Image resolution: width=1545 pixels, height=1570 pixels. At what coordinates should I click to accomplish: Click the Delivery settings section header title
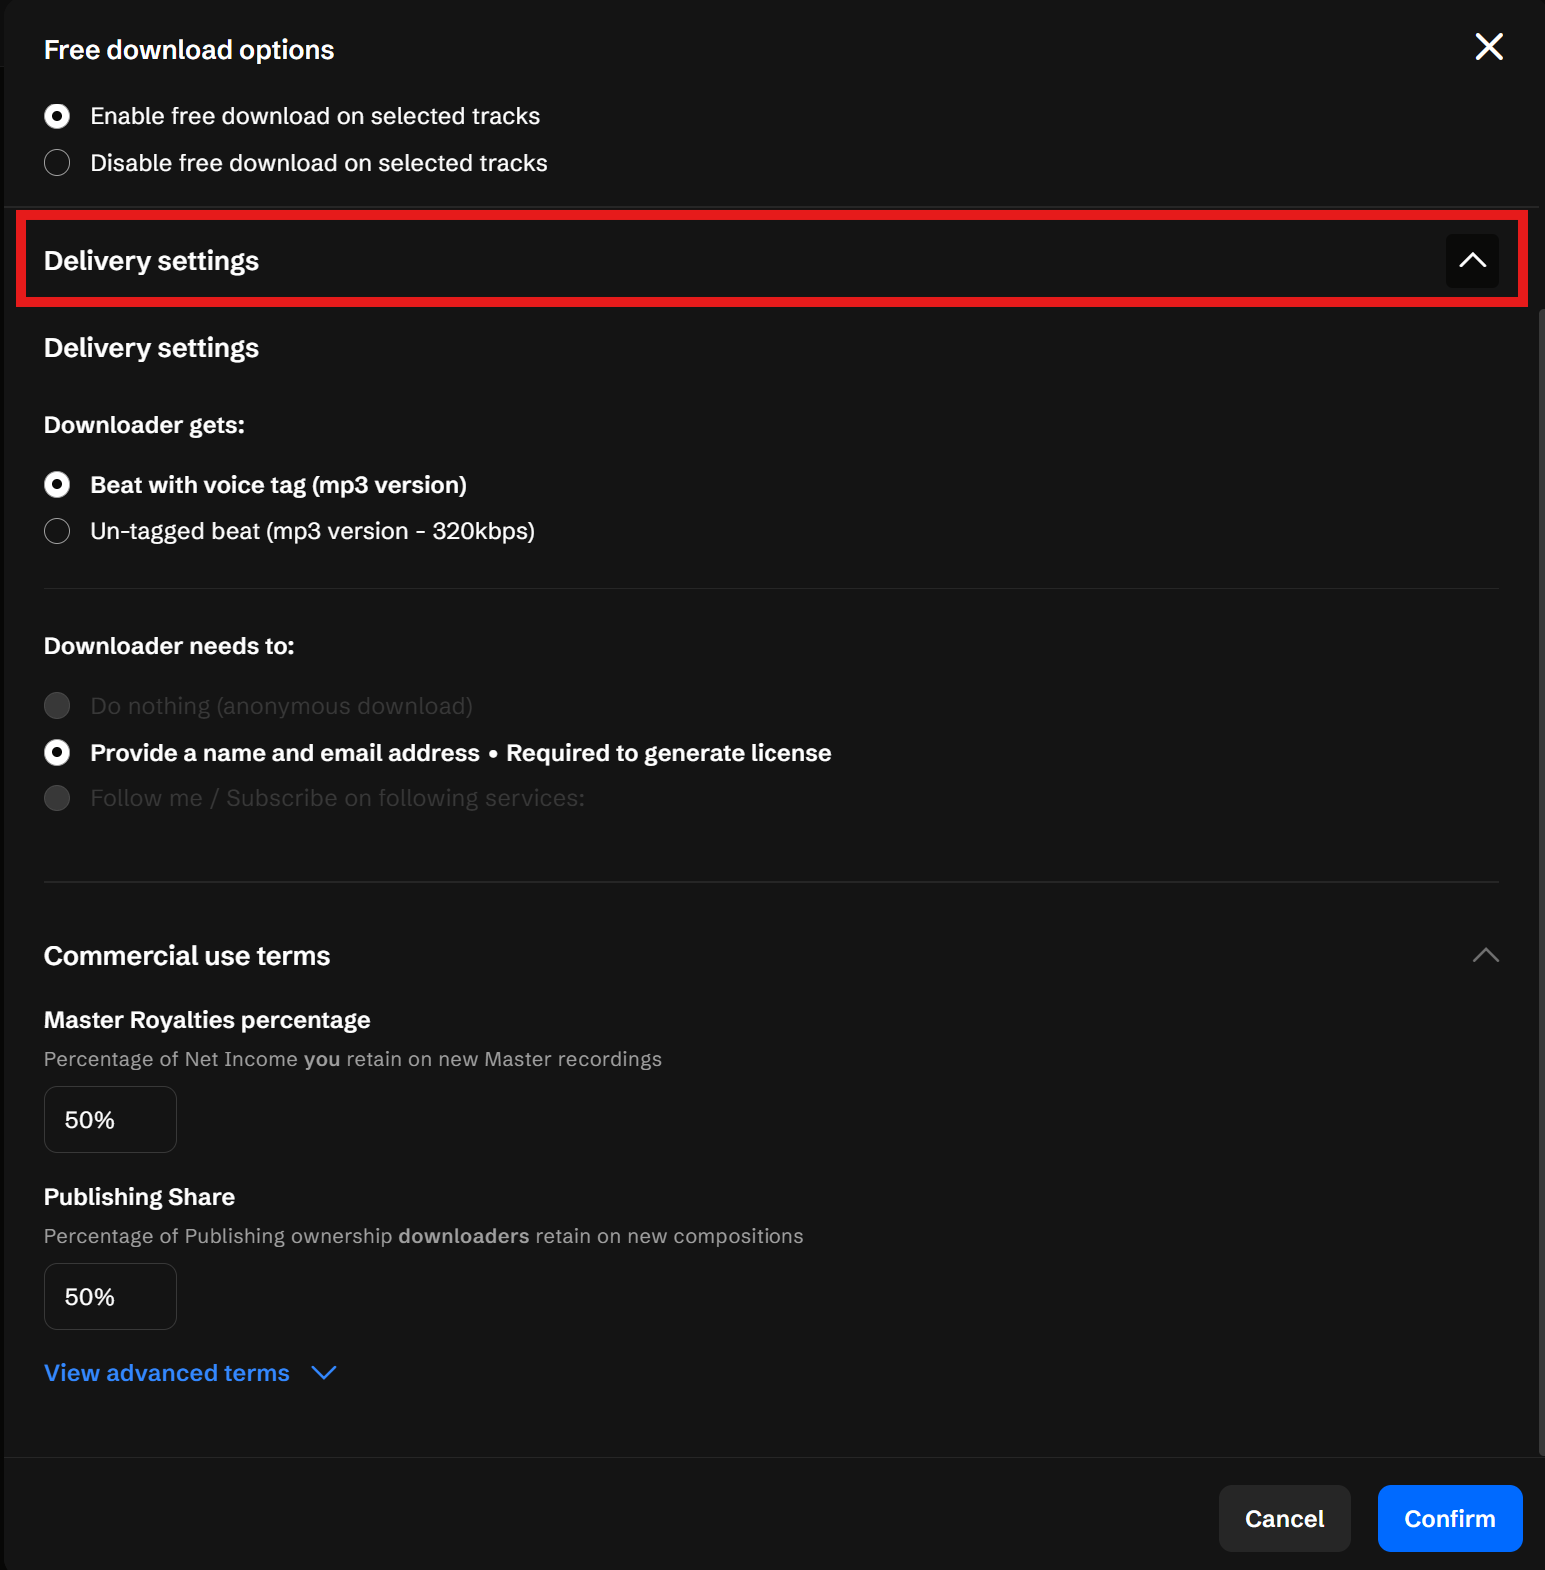151,261
